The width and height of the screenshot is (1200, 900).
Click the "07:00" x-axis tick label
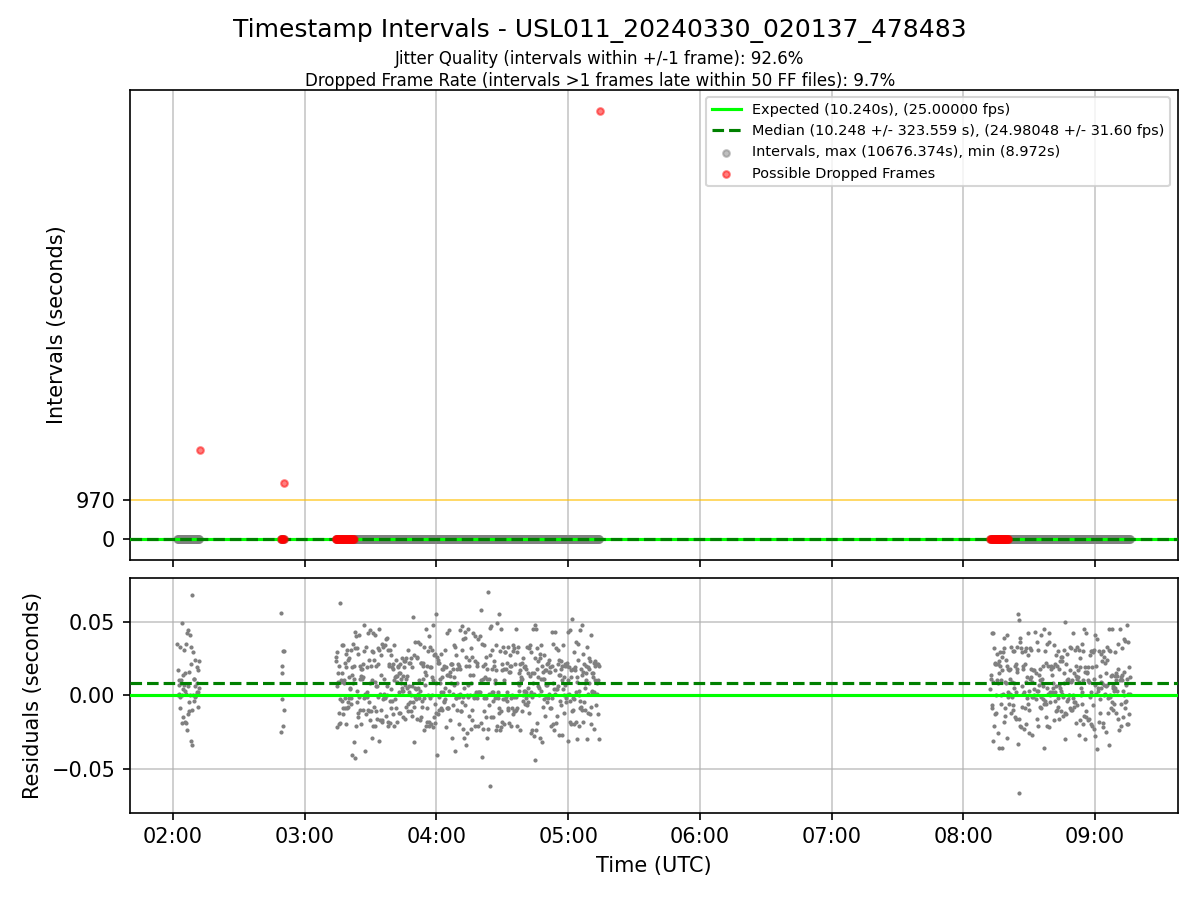coord(831,836)
